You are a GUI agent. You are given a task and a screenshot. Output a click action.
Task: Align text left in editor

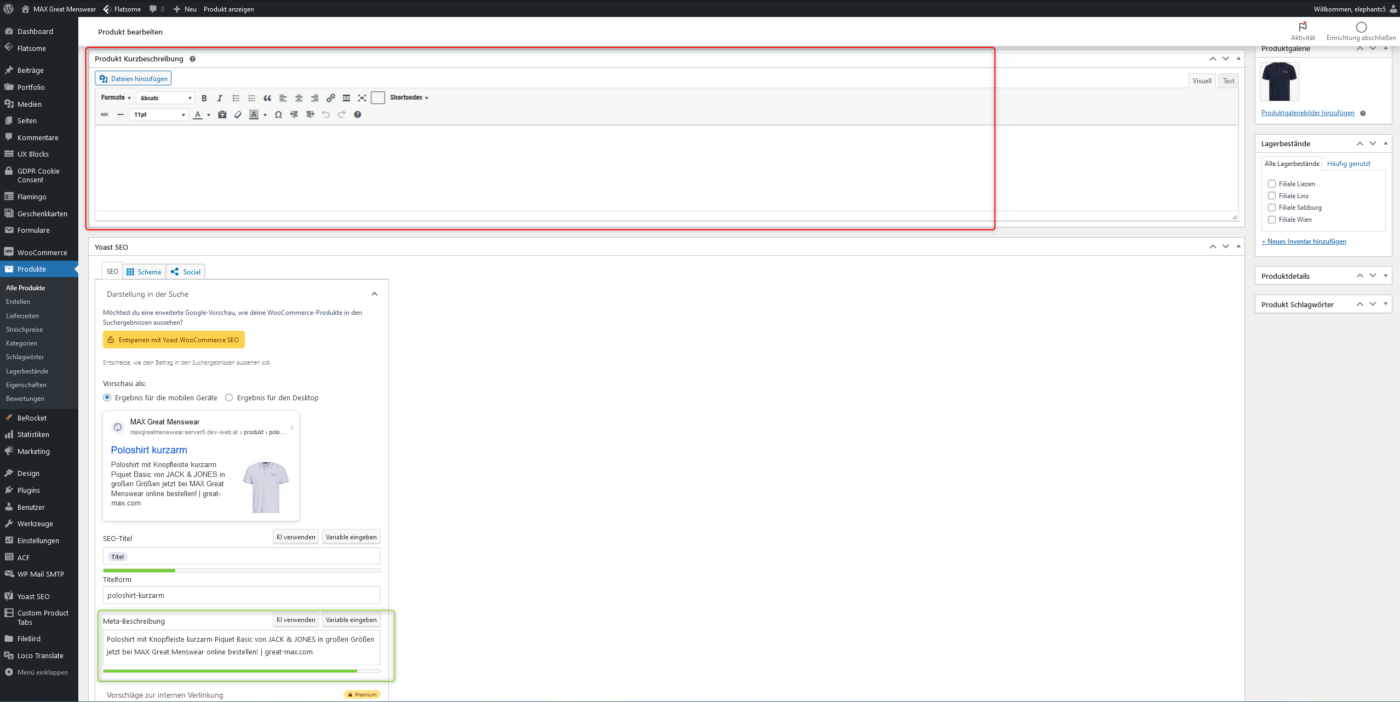[x=283, y=98]
